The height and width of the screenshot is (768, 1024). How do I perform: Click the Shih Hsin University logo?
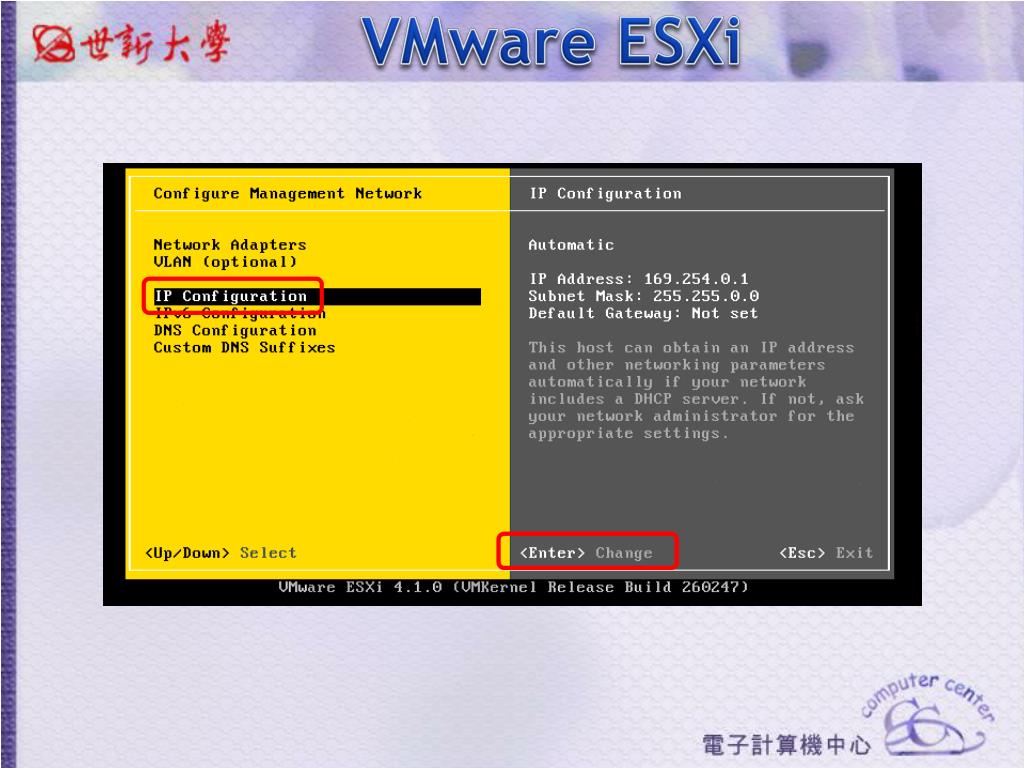pos(131,42)
